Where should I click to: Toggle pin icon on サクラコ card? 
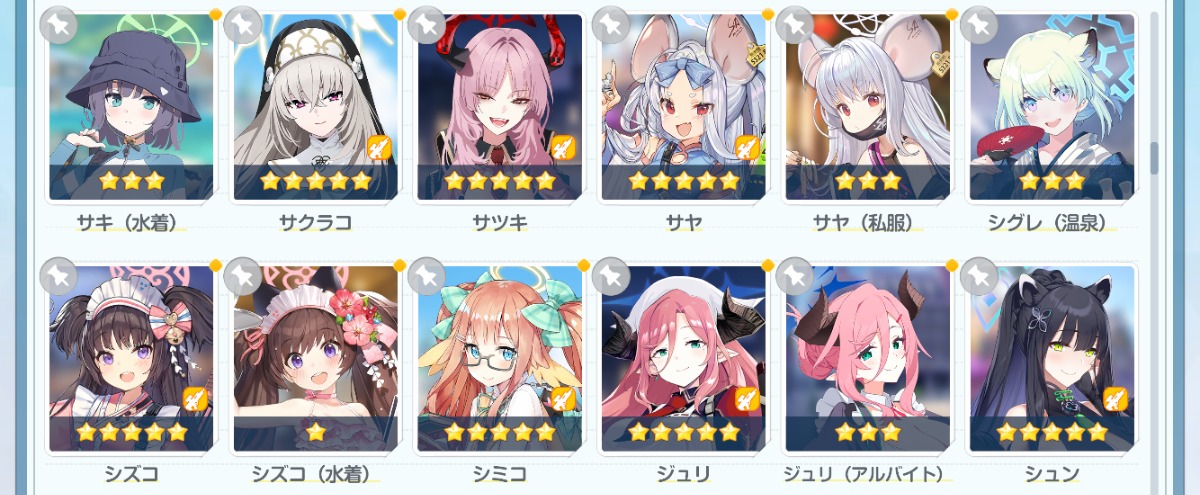point(243,24)
